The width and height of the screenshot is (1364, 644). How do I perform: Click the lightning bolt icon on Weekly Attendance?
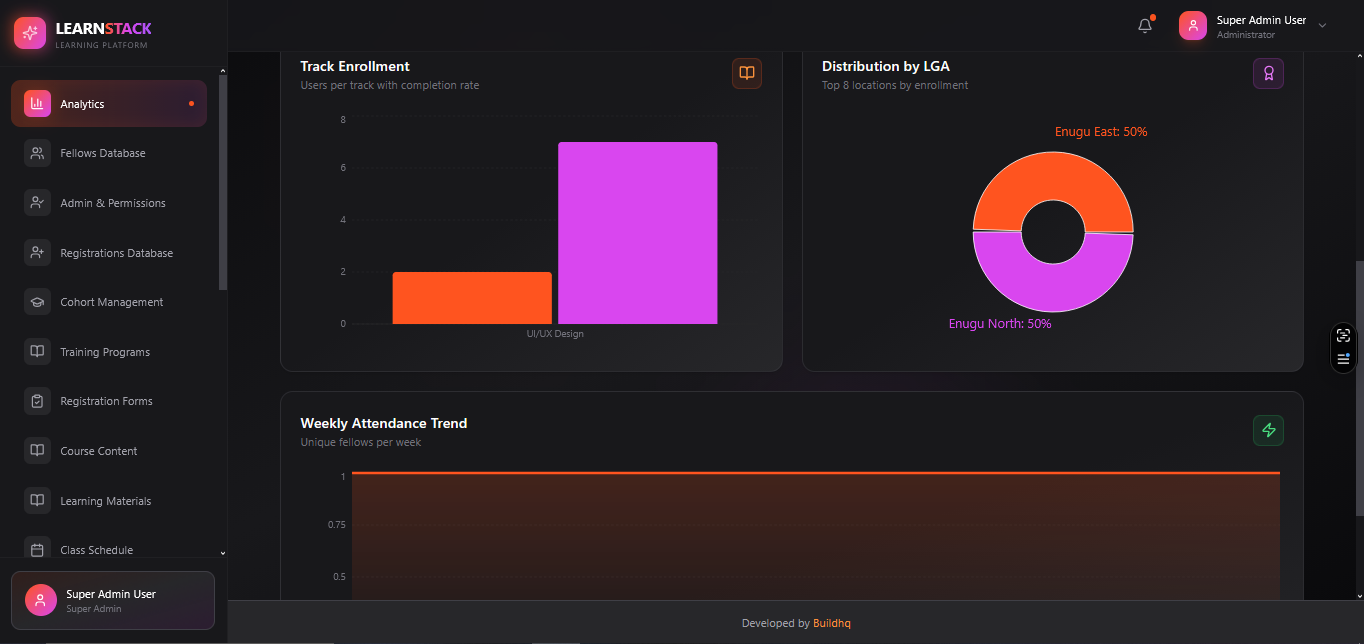(1268, 430)
